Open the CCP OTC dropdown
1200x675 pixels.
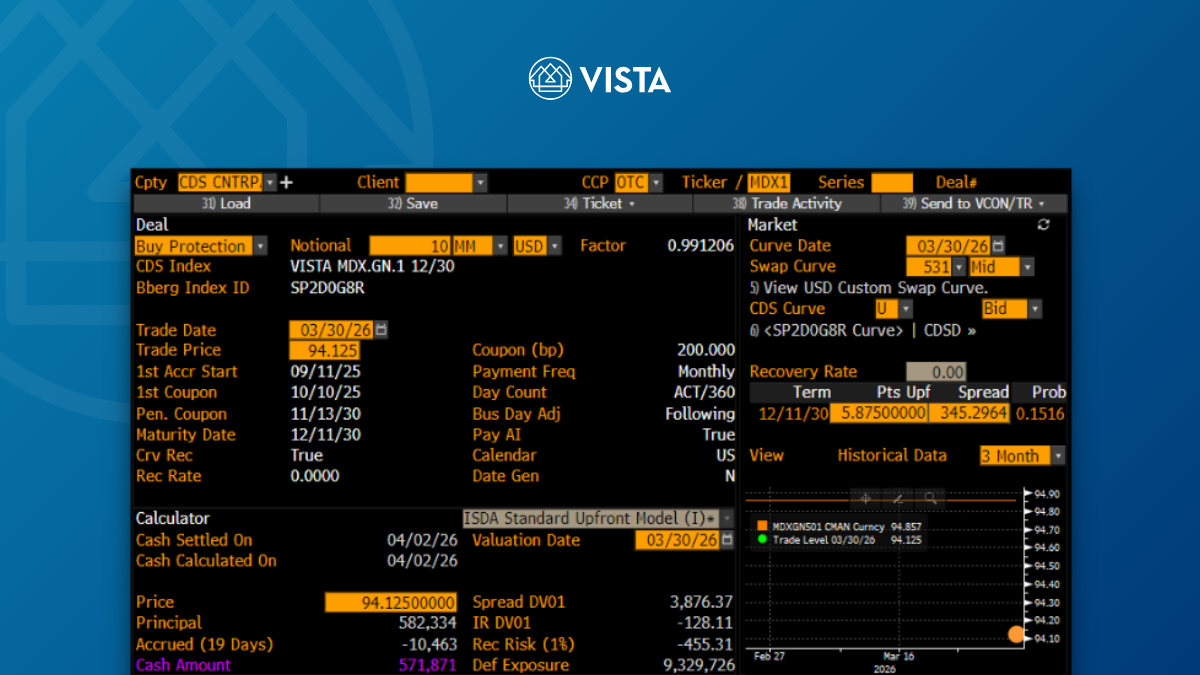tap(656, 183)
